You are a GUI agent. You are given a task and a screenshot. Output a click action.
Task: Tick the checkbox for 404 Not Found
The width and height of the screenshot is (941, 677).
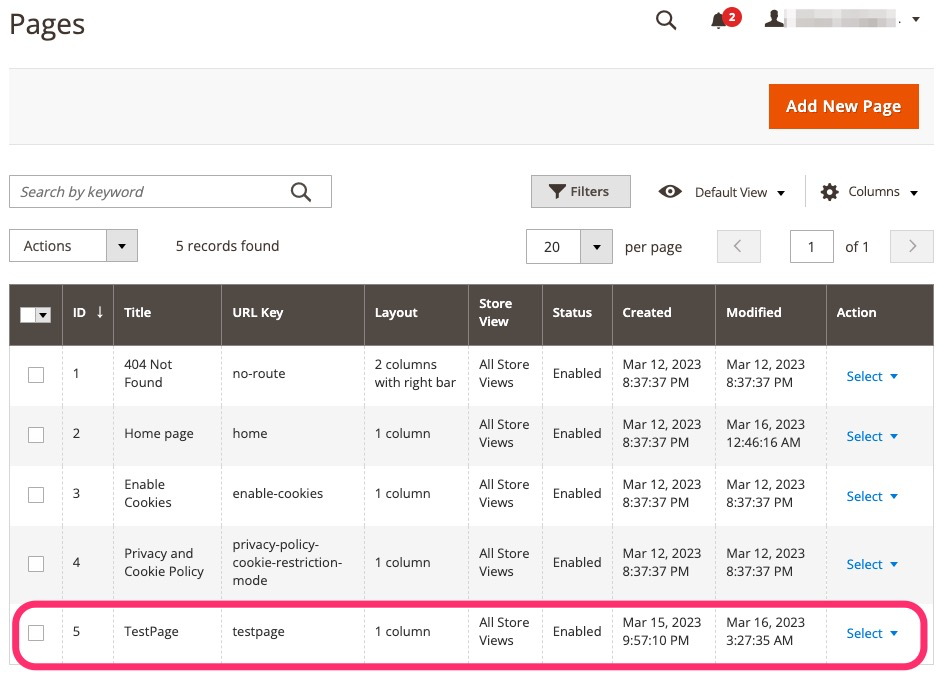pyautogui.click(x=36, y=374)
